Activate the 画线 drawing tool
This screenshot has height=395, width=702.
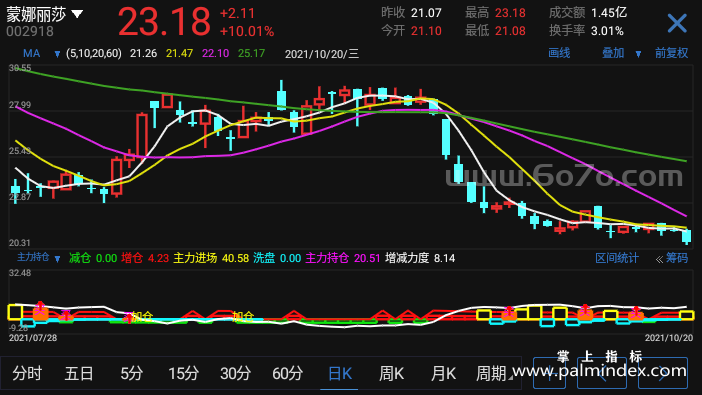(x=559, y=53)
